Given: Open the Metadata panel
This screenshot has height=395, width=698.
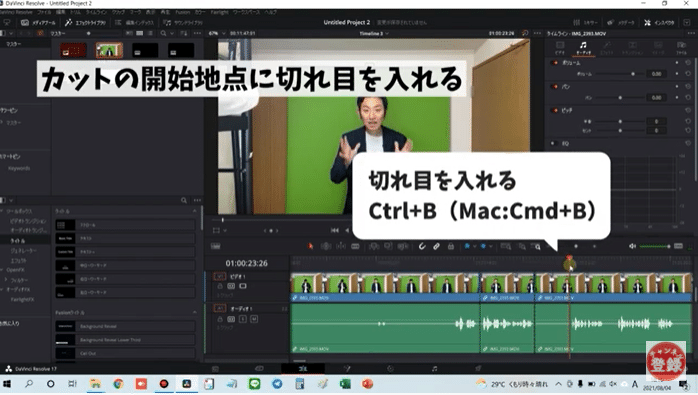Looking at the screenshot, I should [621, 22].
